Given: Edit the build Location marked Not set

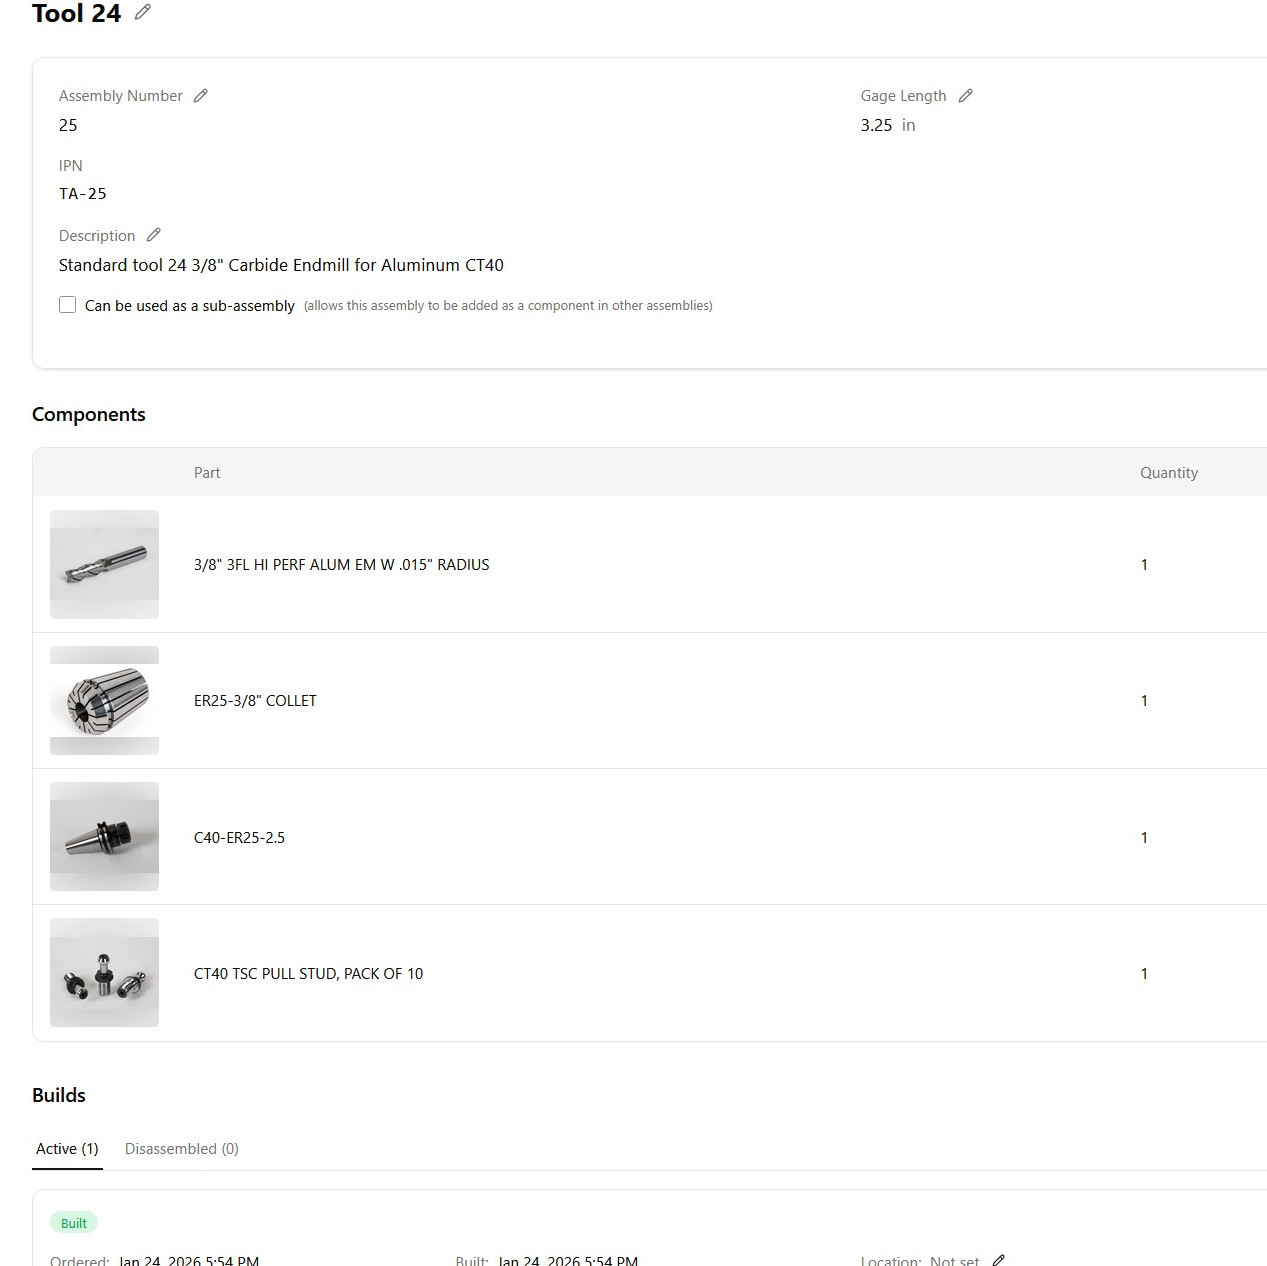Looking at the screenshot, I should pyautogui.click(x=999, y=1259).
